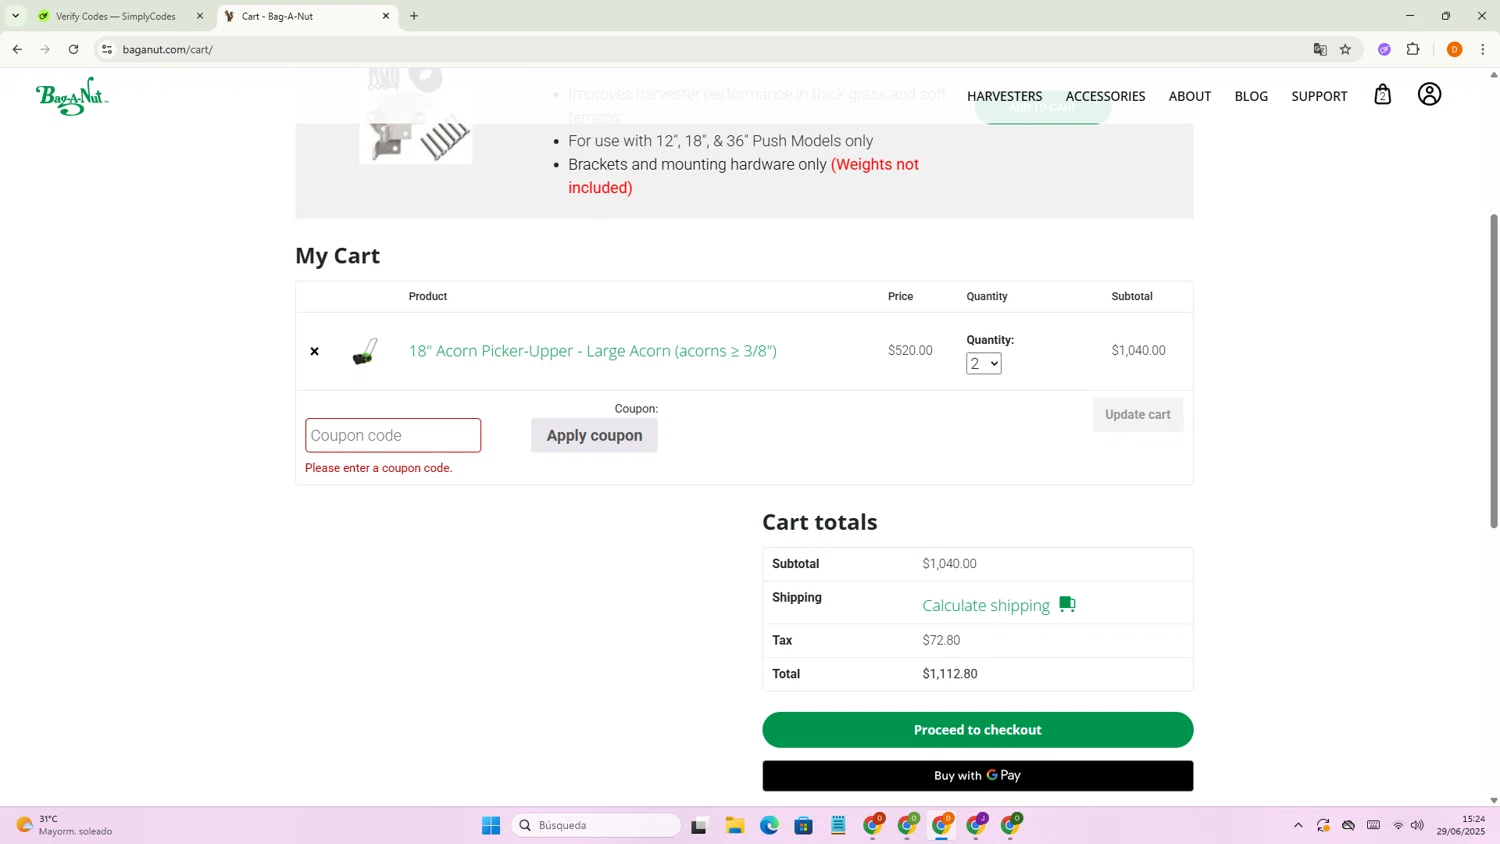Open the Windows Start menu
Screen dimensions: 1500x844
(x=491, y=825)
